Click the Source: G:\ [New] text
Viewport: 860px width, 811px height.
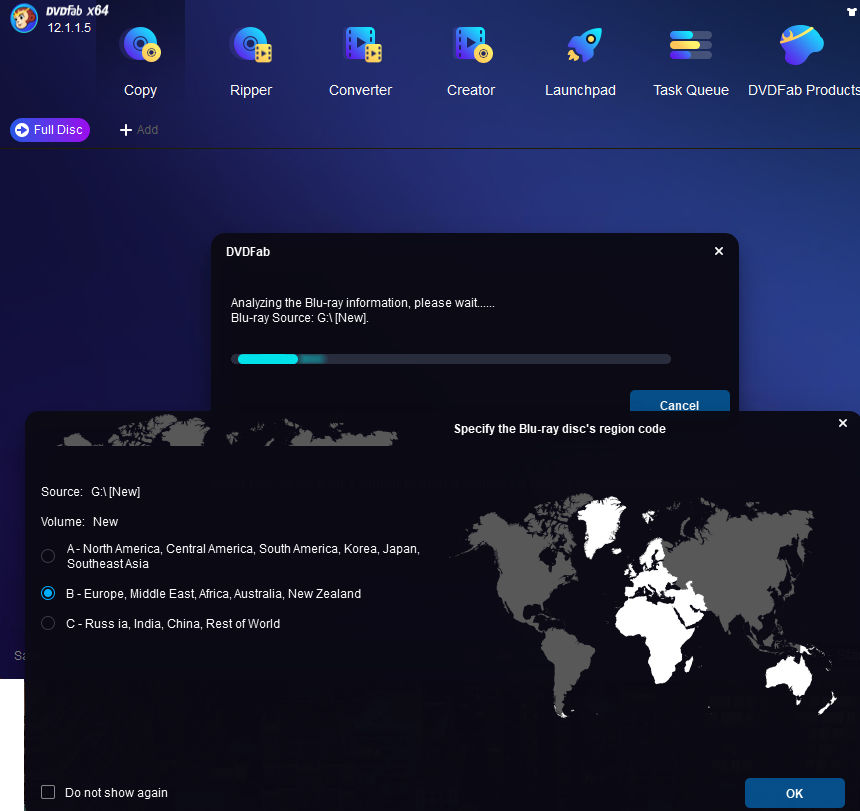[x=90, y=492]
